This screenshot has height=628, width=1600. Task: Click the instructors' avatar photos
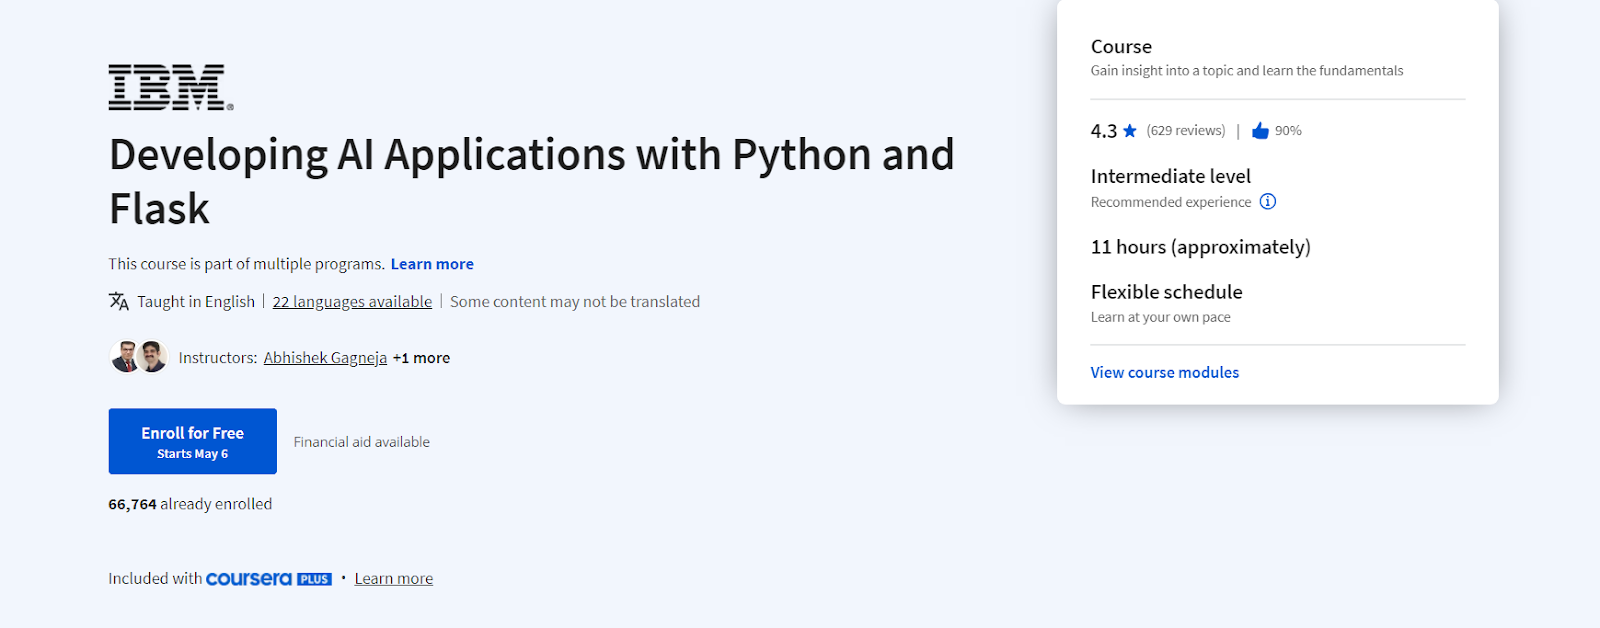coord(139,356)
